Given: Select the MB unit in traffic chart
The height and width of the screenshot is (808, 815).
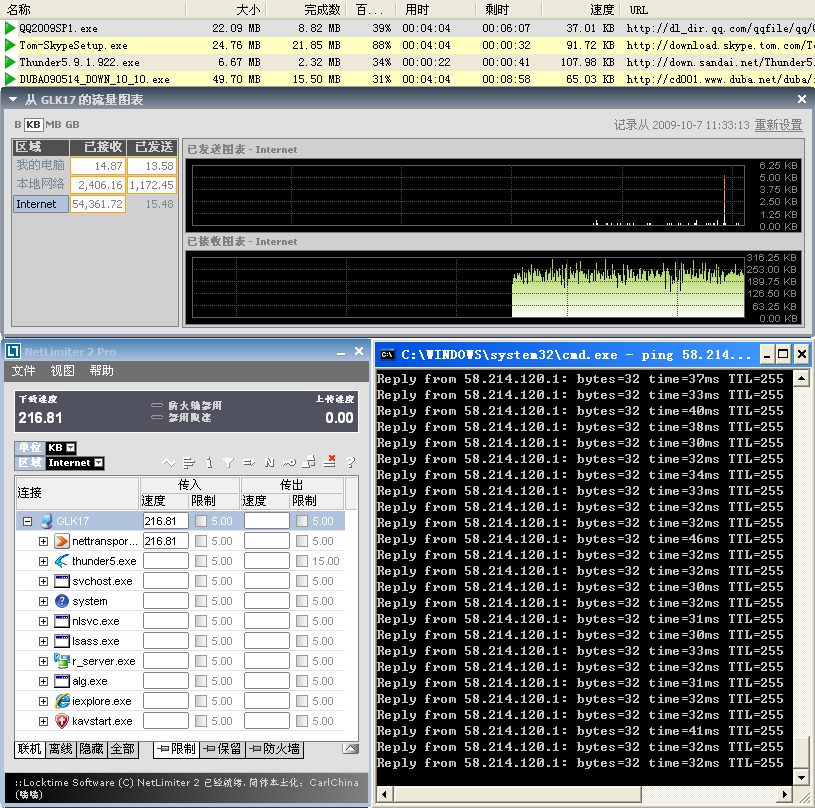Looking at the screenshot, I should click(x=54, y=125).
